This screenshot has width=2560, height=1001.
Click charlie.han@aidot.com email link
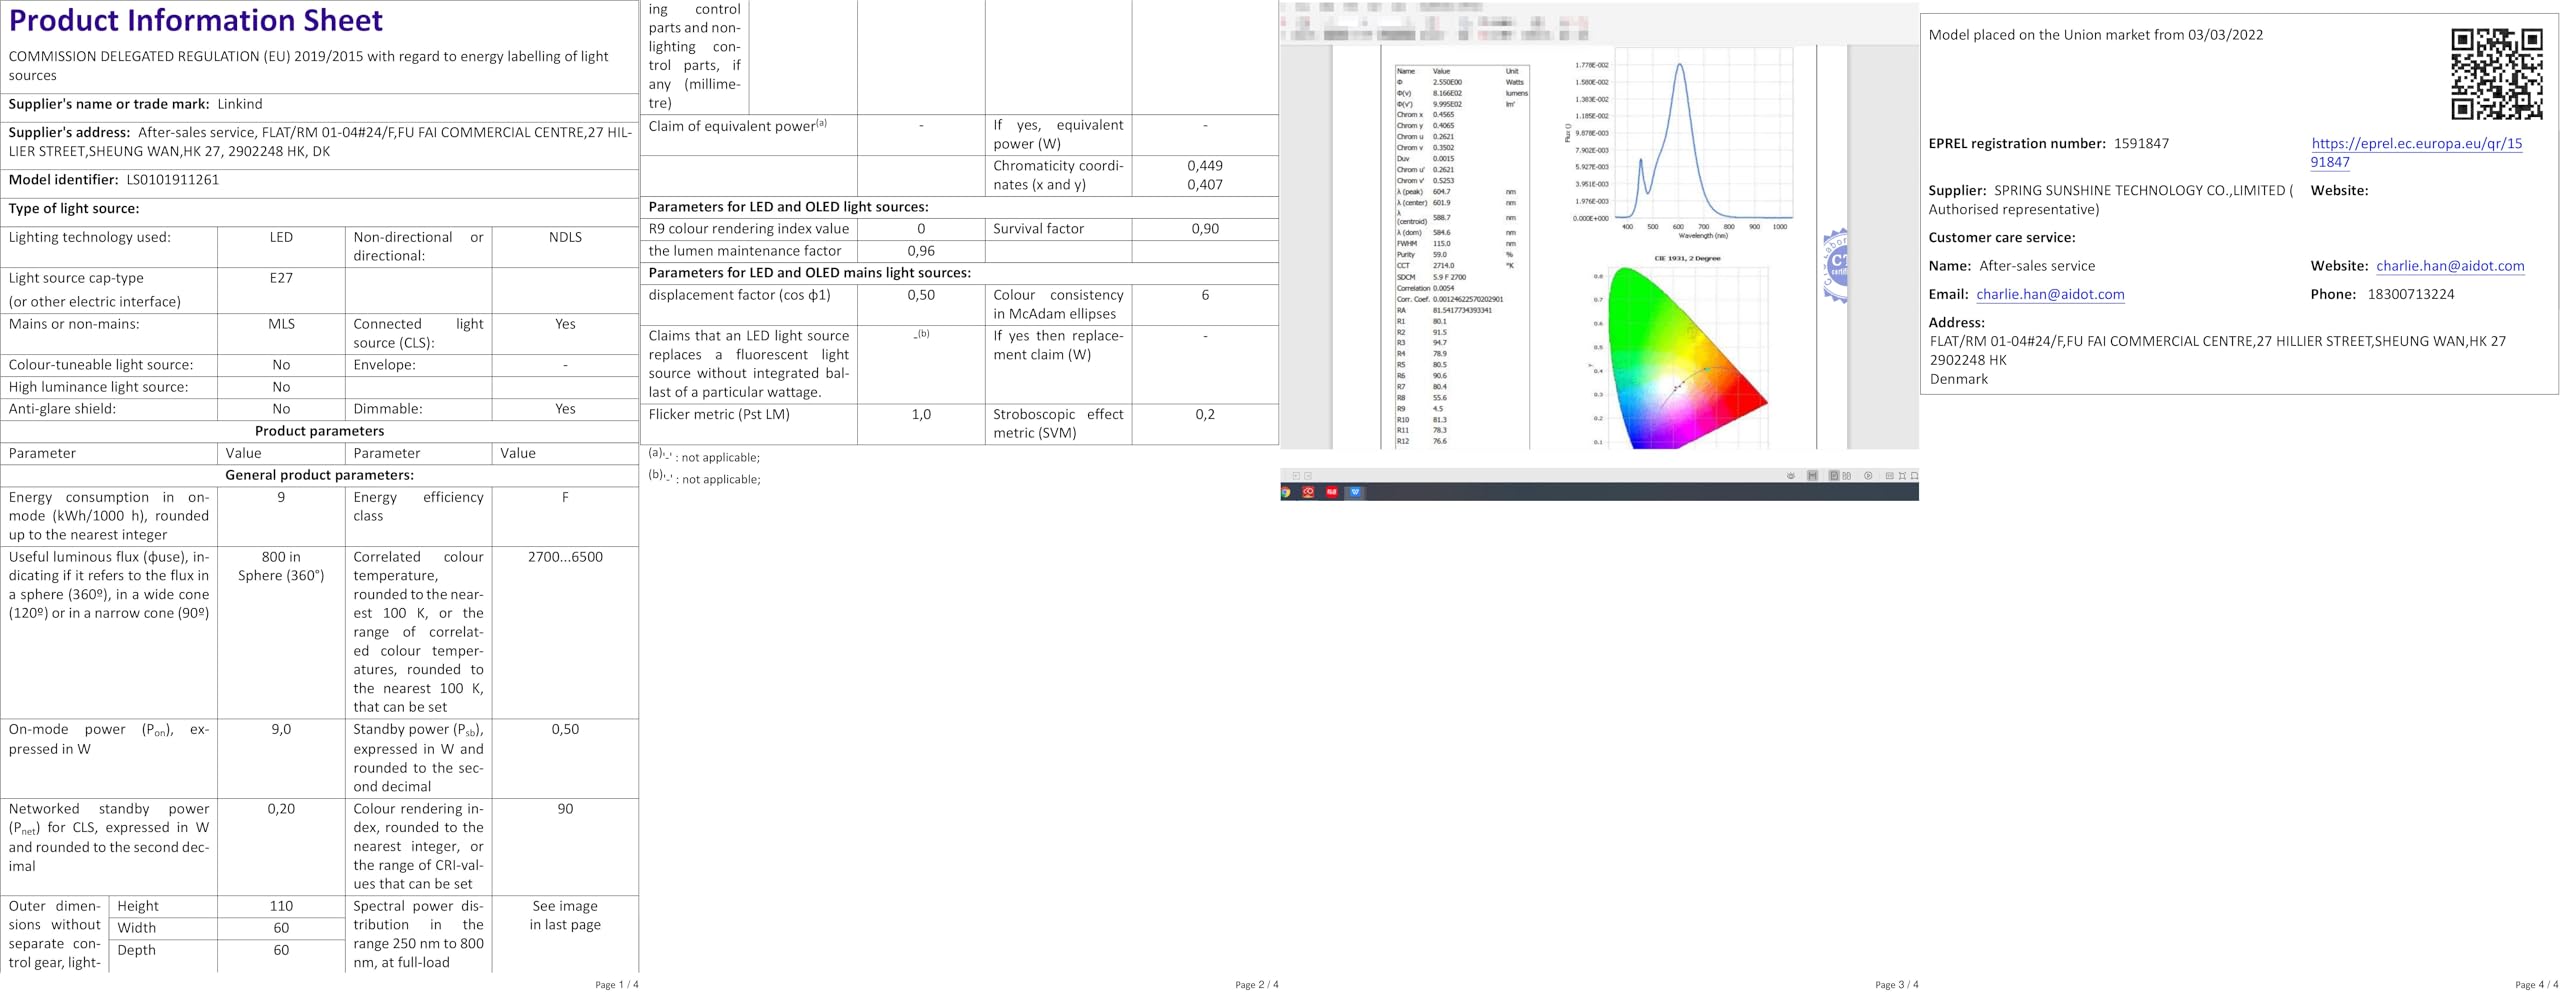pos(2050,294)
